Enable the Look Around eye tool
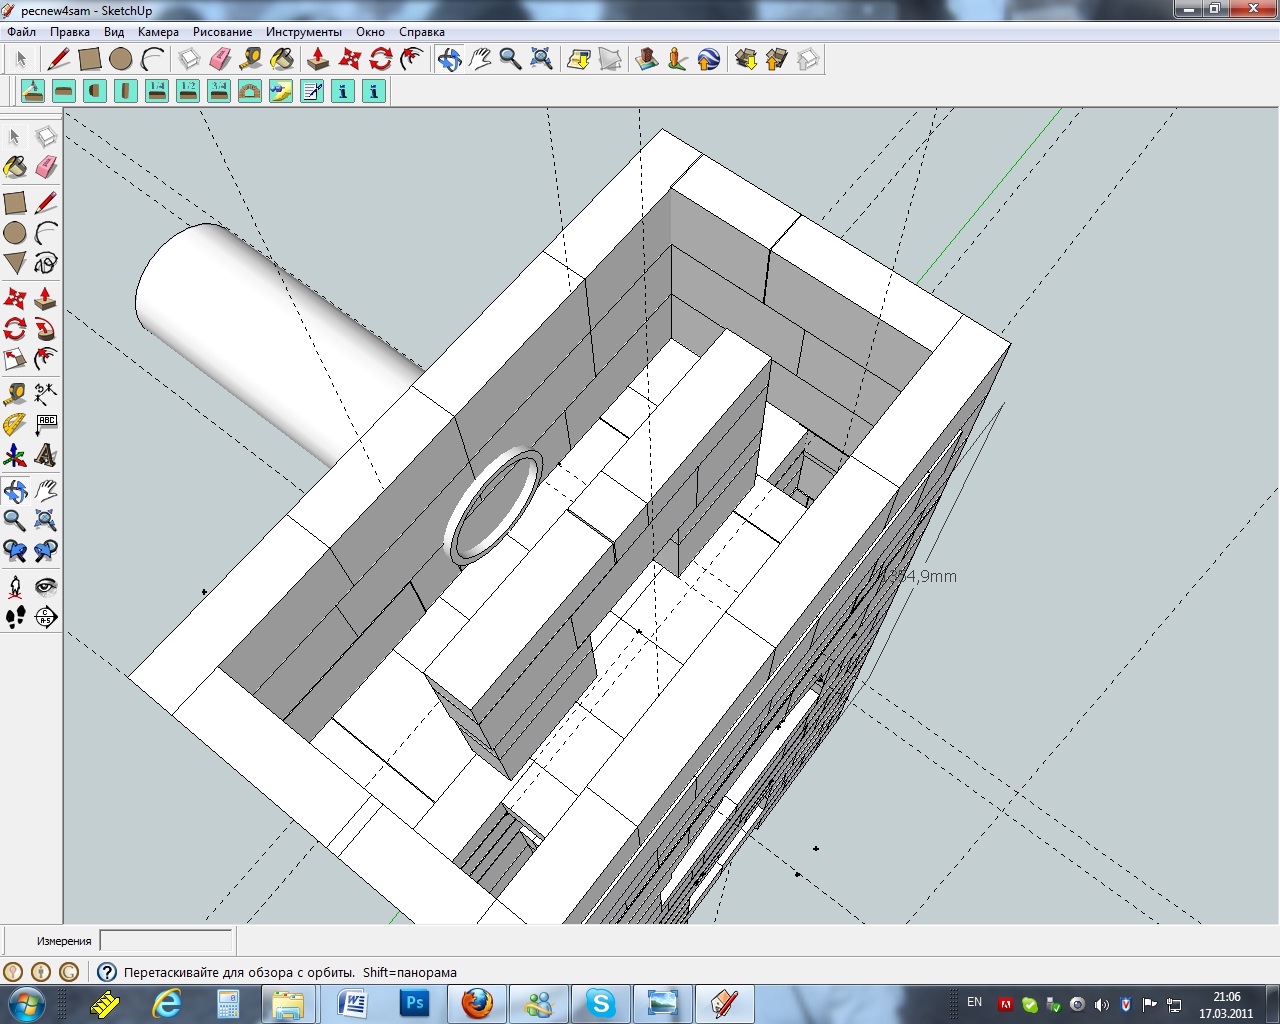 [46, 586]
